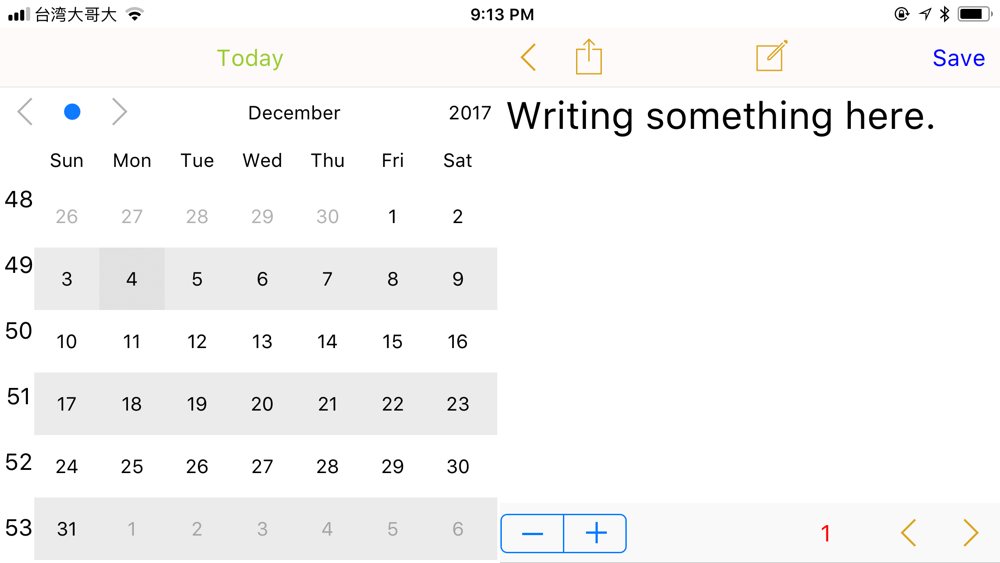The height and width of the screenshot is (563, 1000).
Task: Choose December 15 date cell
Action: (392, 341)
